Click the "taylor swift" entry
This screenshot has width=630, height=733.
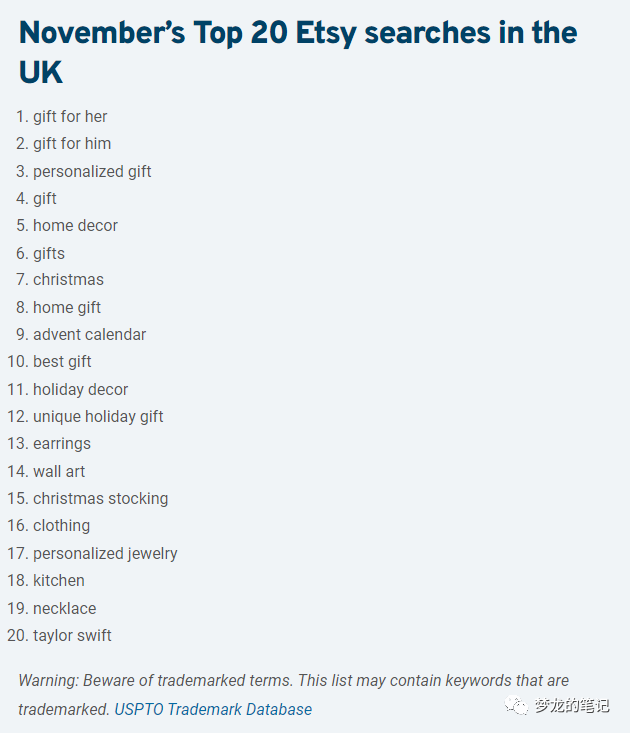[x=72, y=635]
